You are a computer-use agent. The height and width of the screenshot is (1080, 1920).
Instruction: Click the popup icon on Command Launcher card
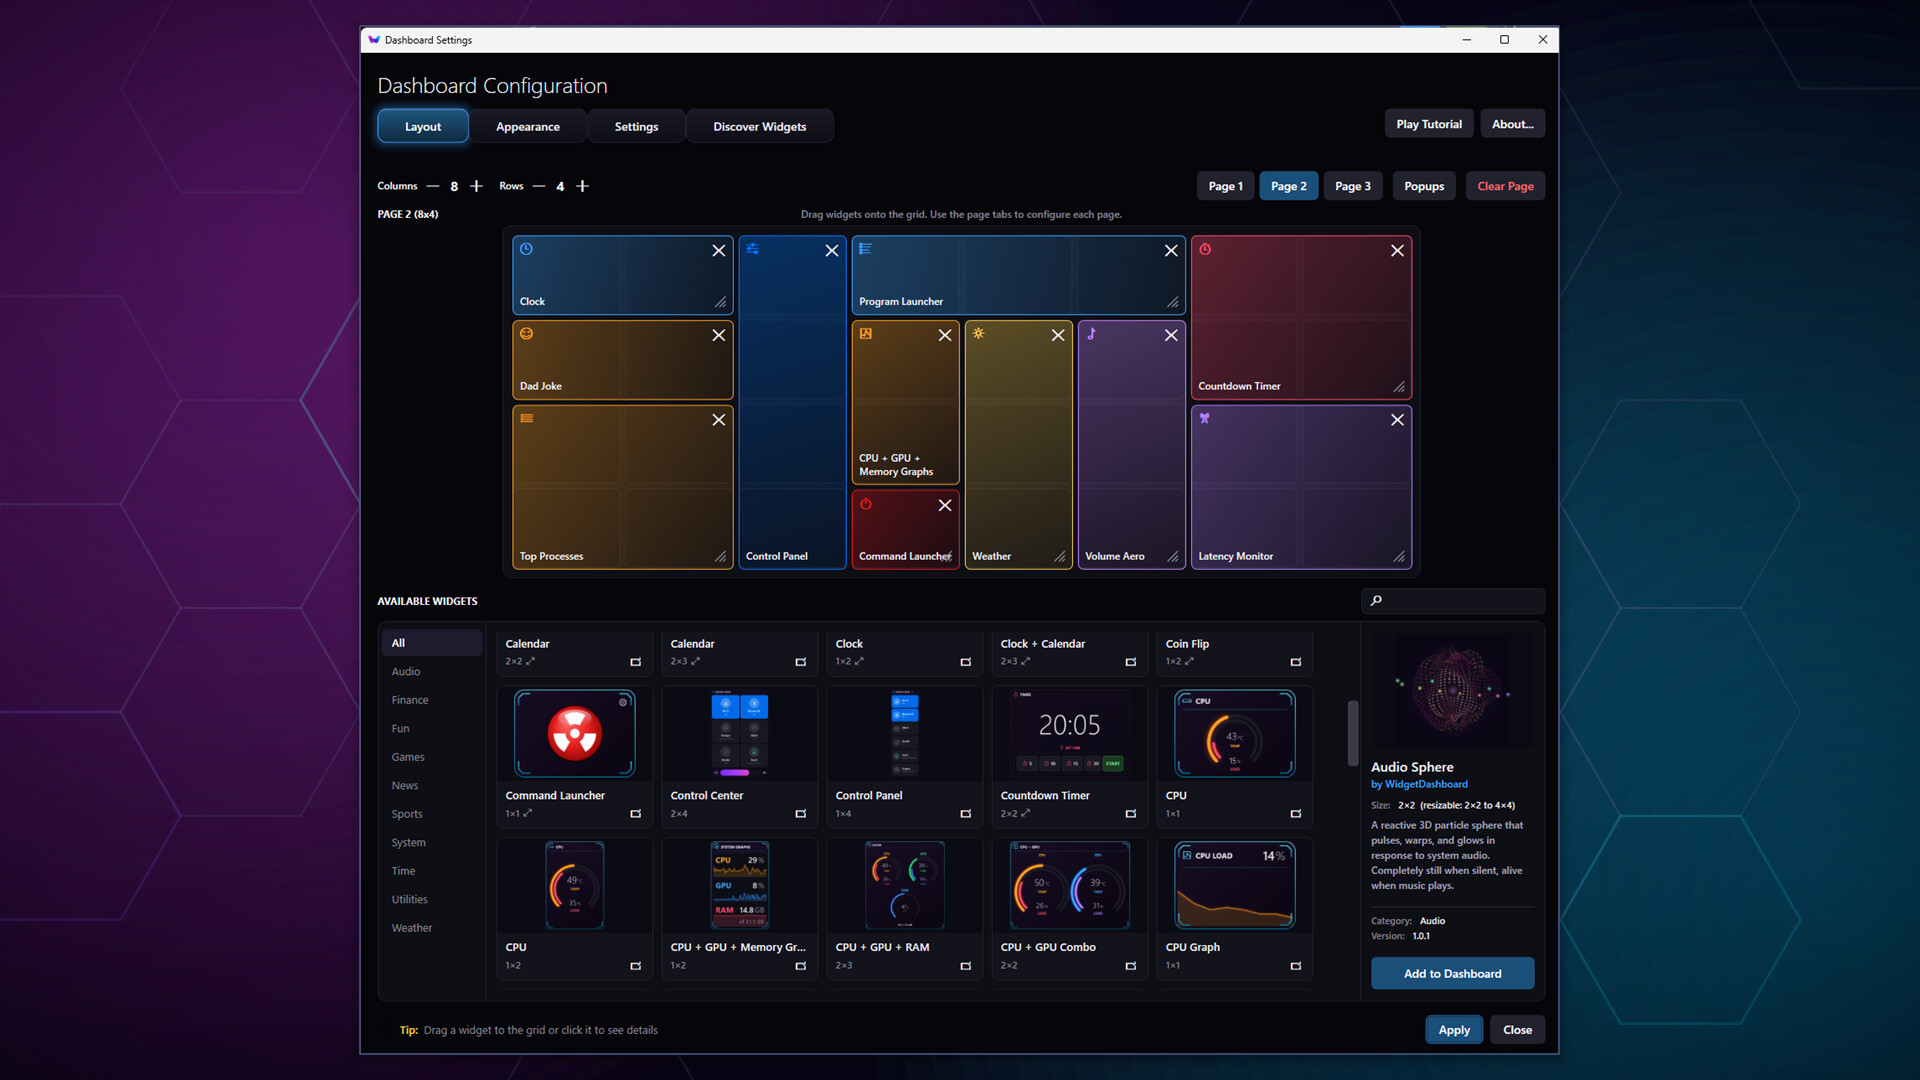coord(635,814)
